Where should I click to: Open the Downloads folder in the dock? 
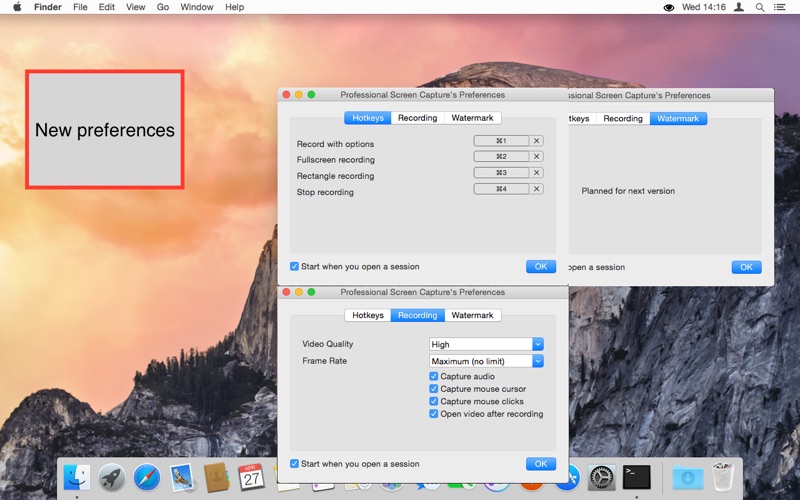point(688,478)
